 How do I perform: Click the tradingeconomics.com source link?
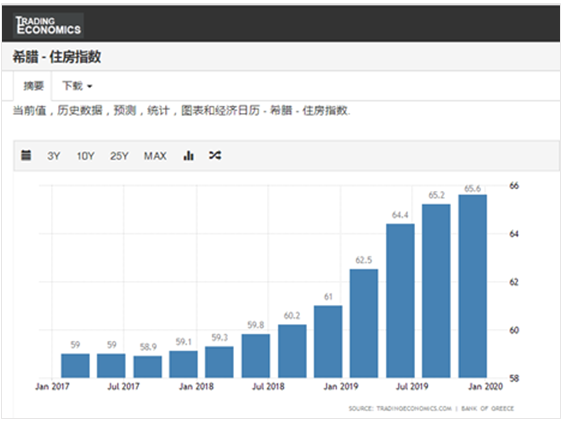tap(414, 408)
